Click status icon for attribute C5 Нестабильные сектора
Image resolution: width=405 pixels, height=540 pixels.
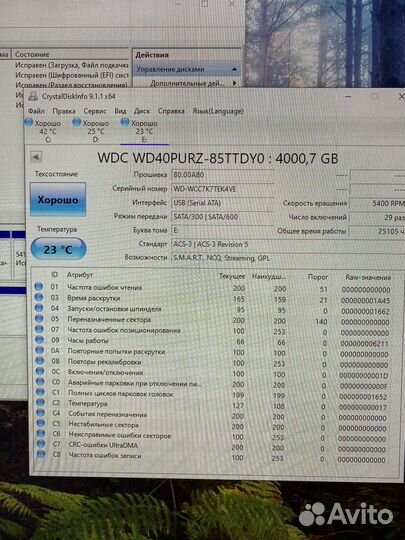pyautogui.click(x=41, y=423)
